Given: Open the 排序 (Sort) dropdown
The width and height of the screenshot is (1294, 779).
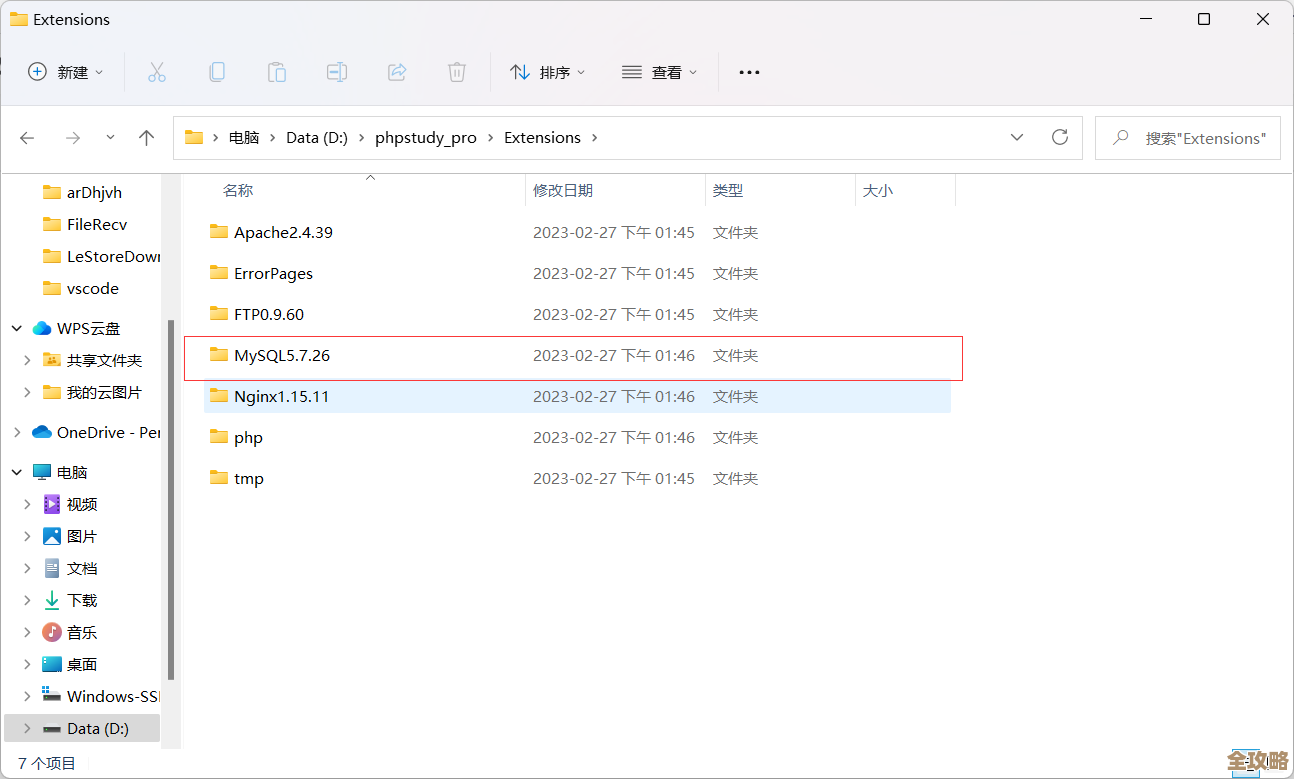Looking at the screenshot, I should point(546,71).
